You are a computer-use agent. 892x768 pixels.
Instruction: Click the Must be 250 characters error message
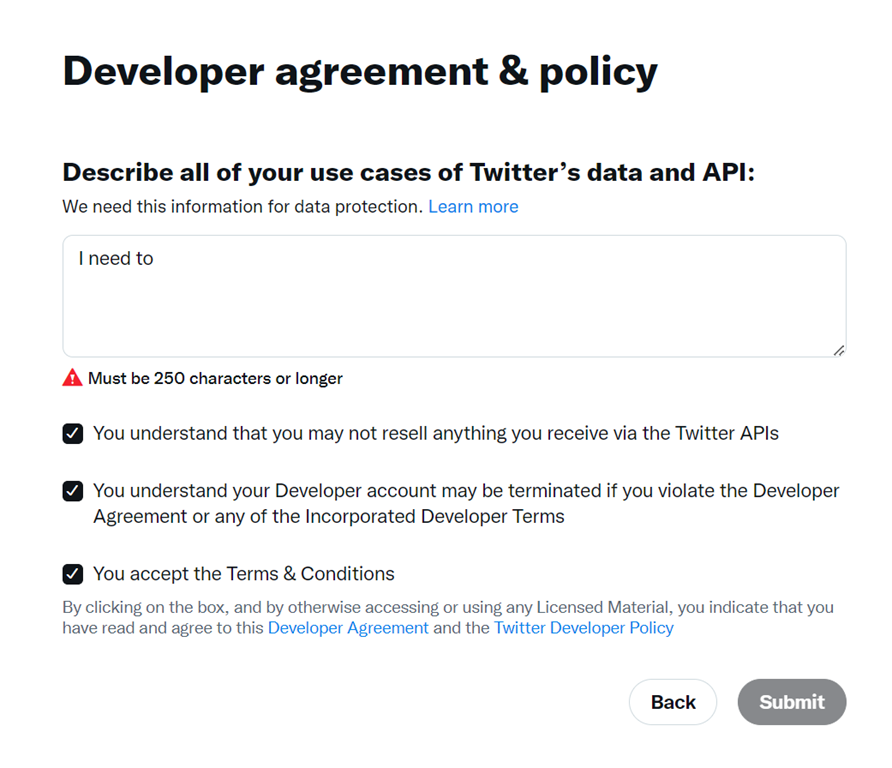click(215, 379)
